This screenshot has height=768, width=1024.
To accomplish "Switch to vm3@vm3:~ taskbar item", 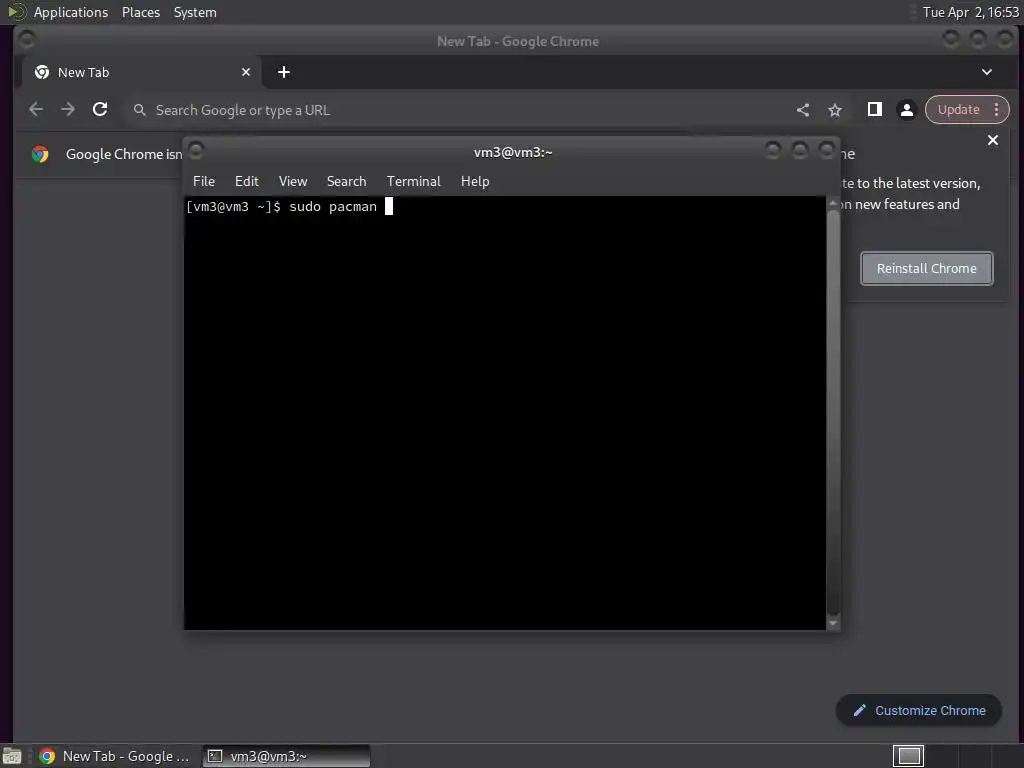I will pos(286,756).
